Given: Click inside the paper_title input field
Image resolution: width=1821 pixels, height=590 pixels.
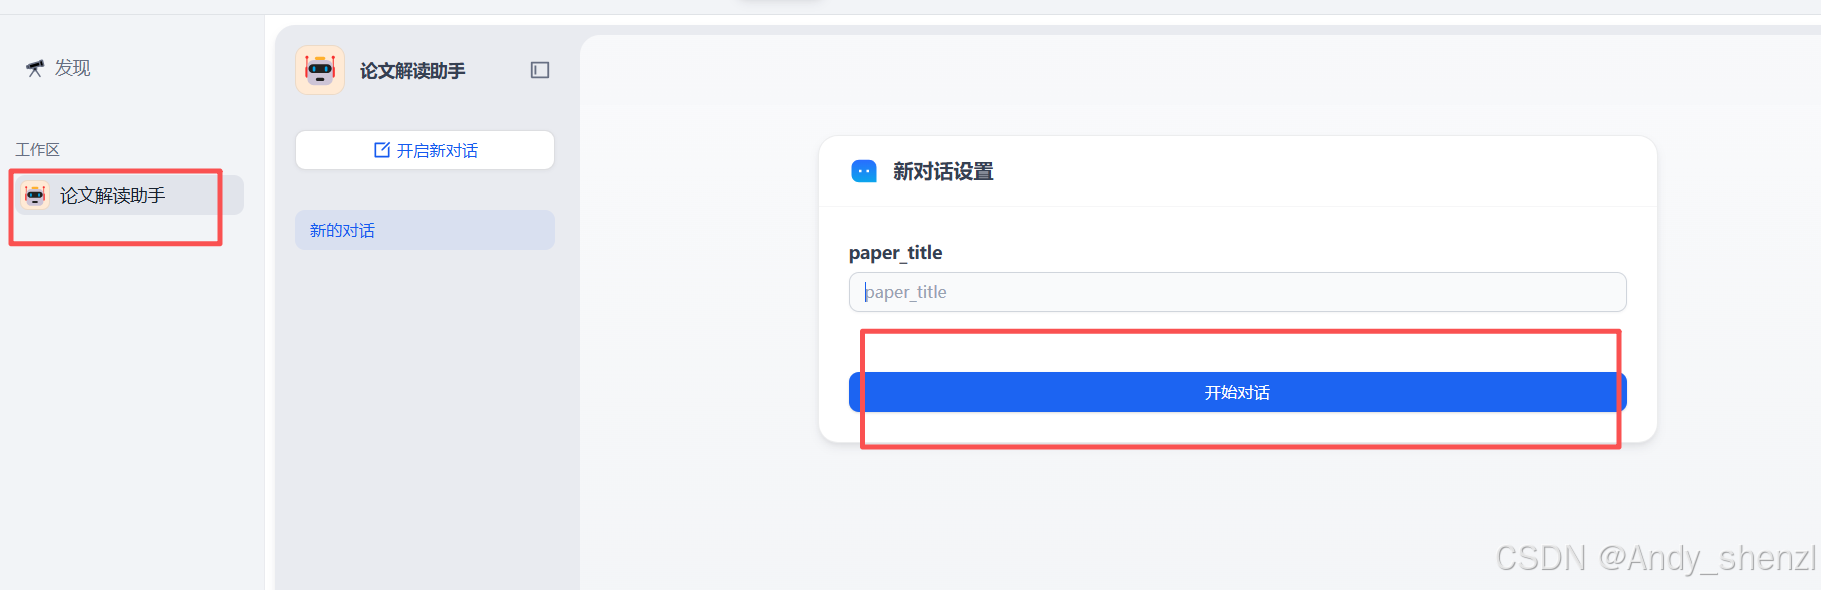Looking at the screenshot, I should (x=1237, y=292).
